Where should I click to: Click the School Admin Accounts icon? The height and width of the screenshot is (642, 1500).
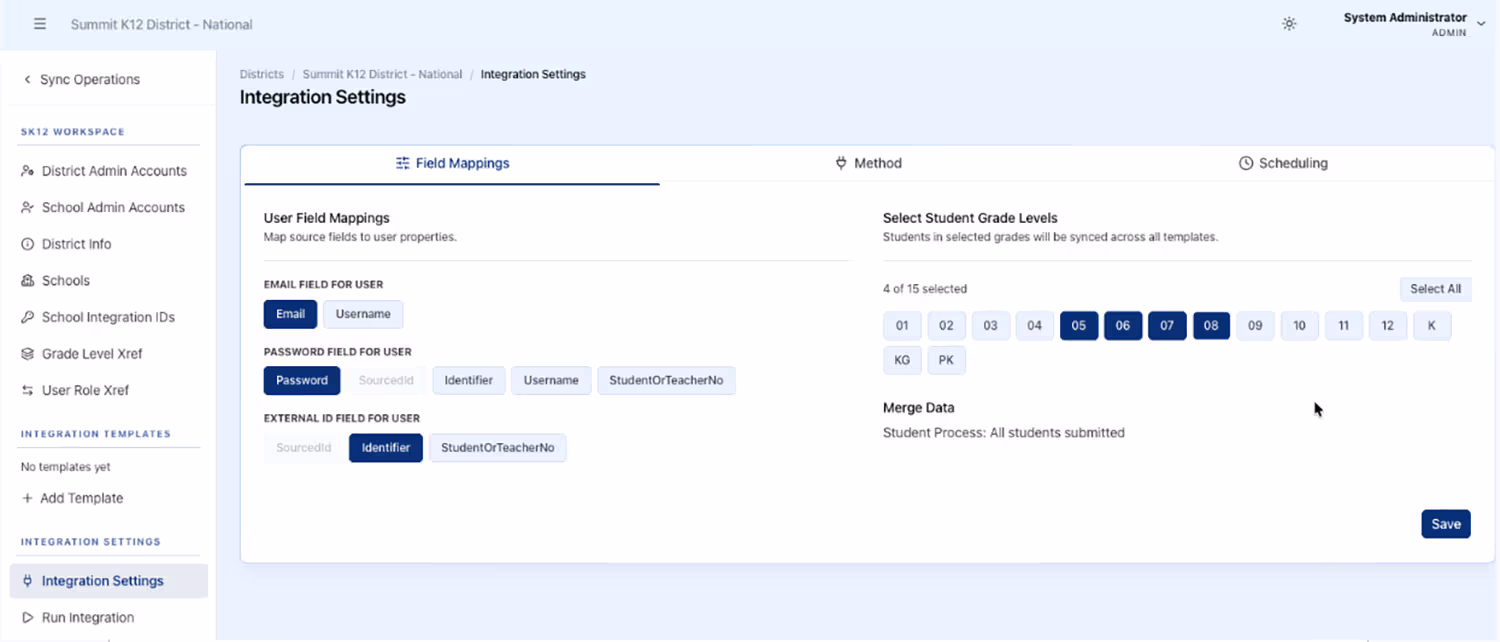[28, 208]
